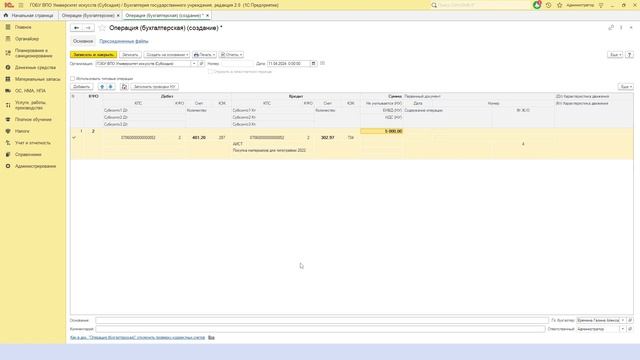Viewport: 640px width, 360px height.
Task: Click the 'Добавить' button
Action: coord(82,87)
